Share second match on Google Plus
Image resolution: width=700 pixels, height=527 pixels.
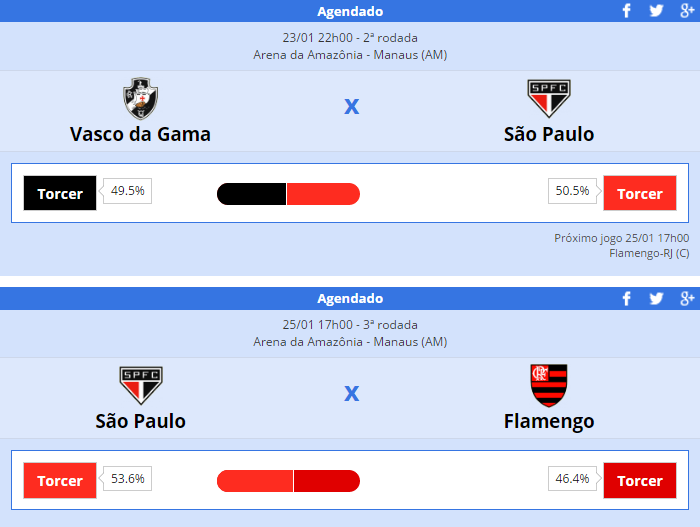687,298
